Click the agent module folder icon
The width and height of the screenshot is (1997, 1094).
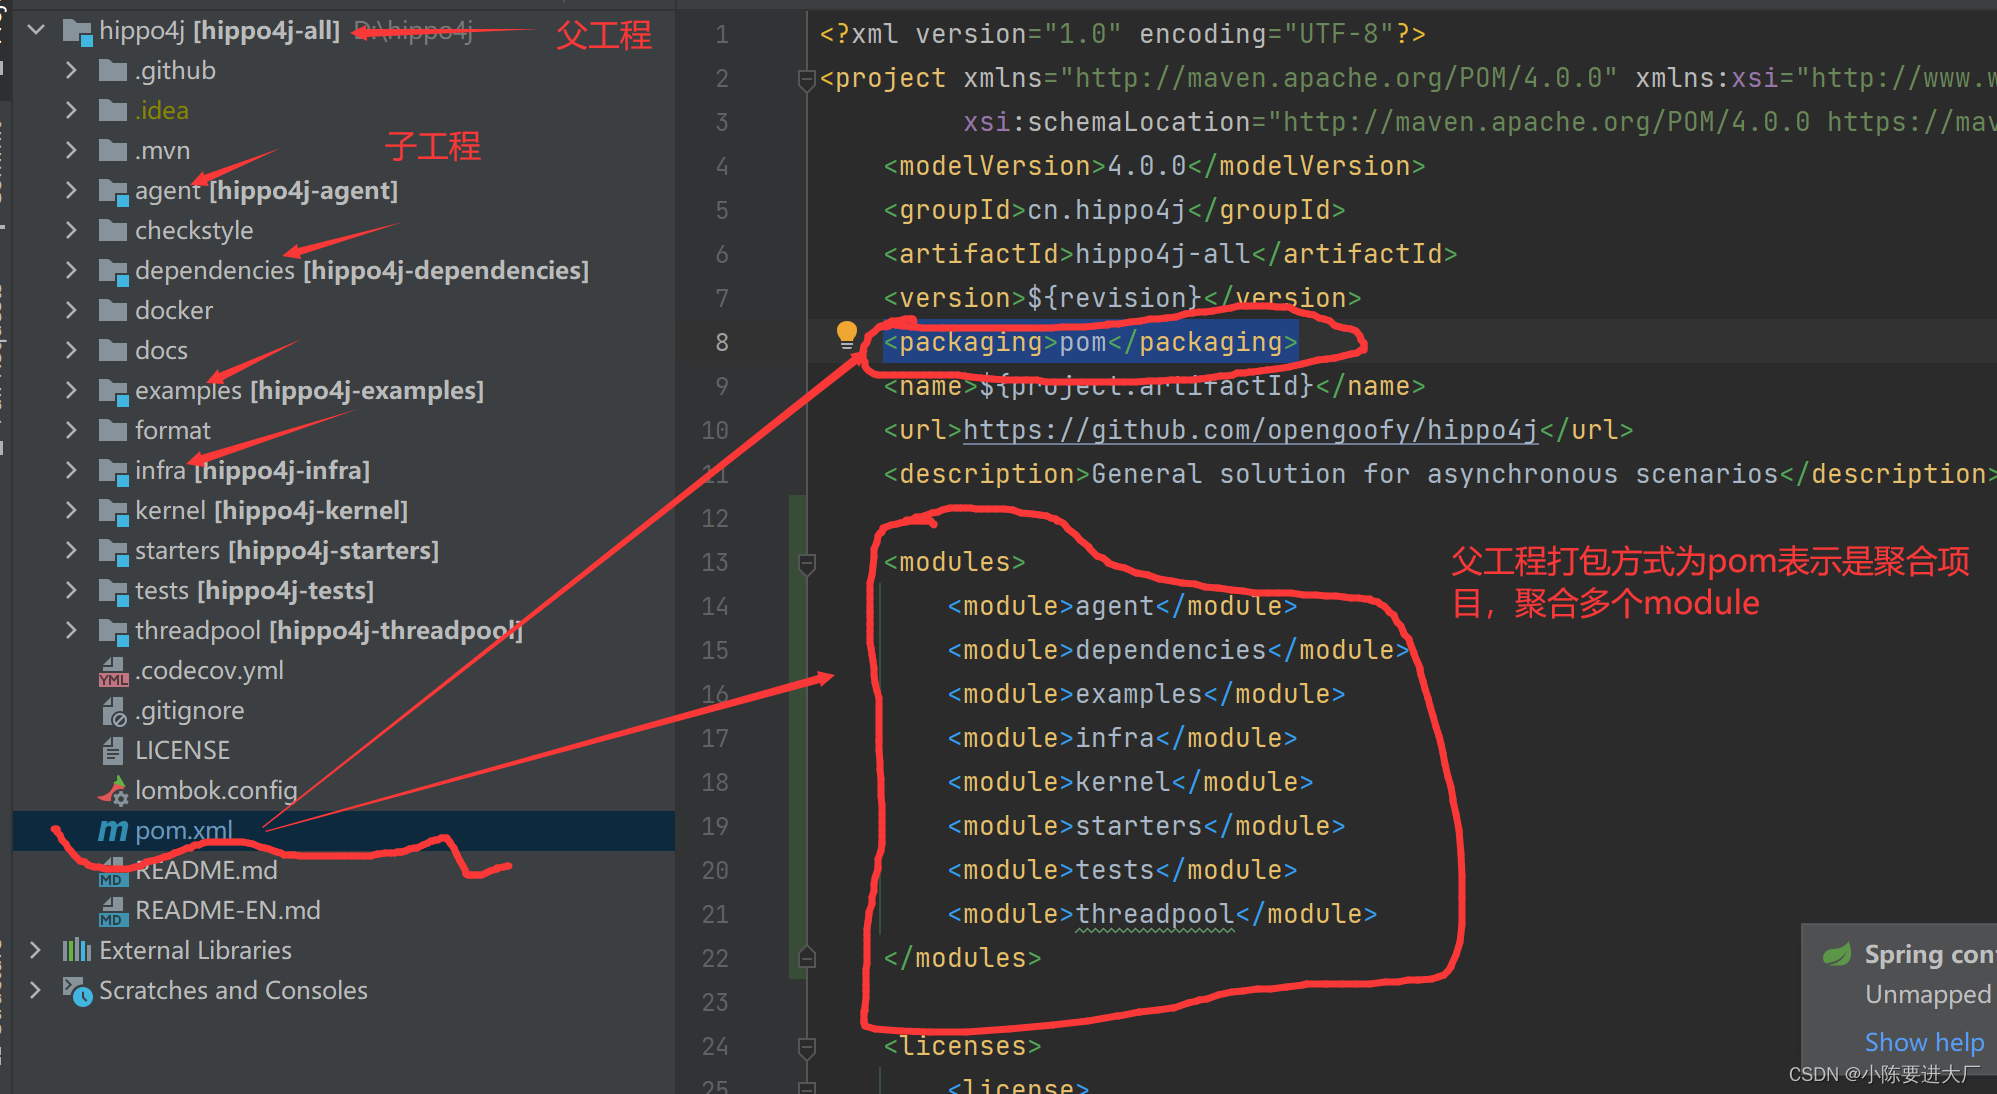[x=113, y=191]
